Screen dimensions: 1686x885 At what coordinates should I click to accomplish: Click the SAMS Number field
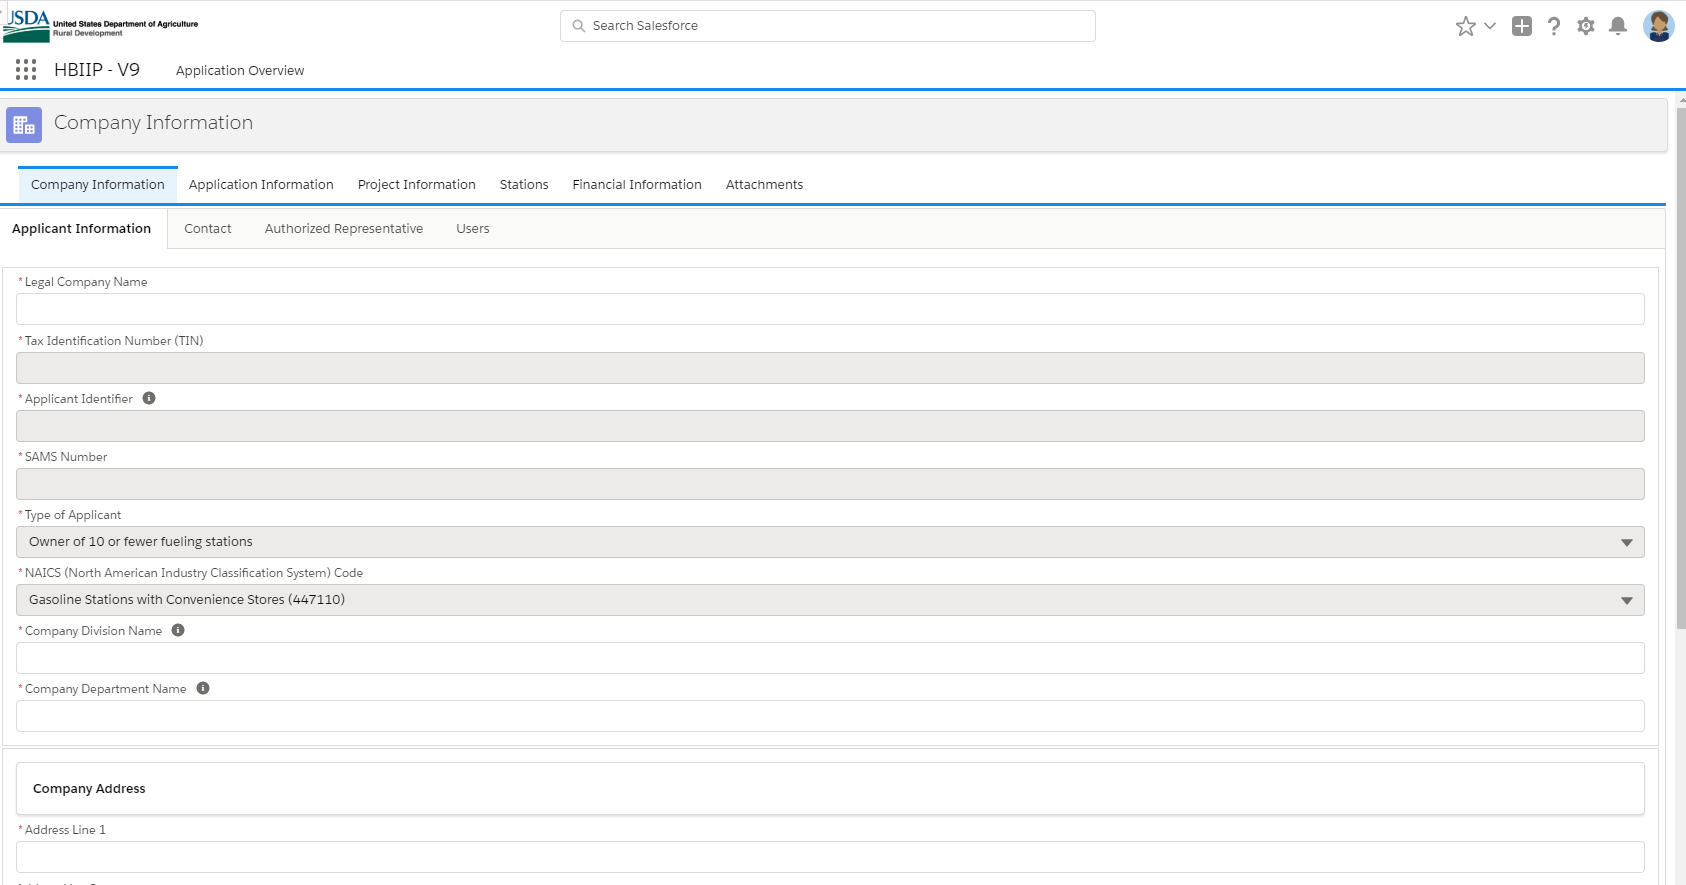830,484
